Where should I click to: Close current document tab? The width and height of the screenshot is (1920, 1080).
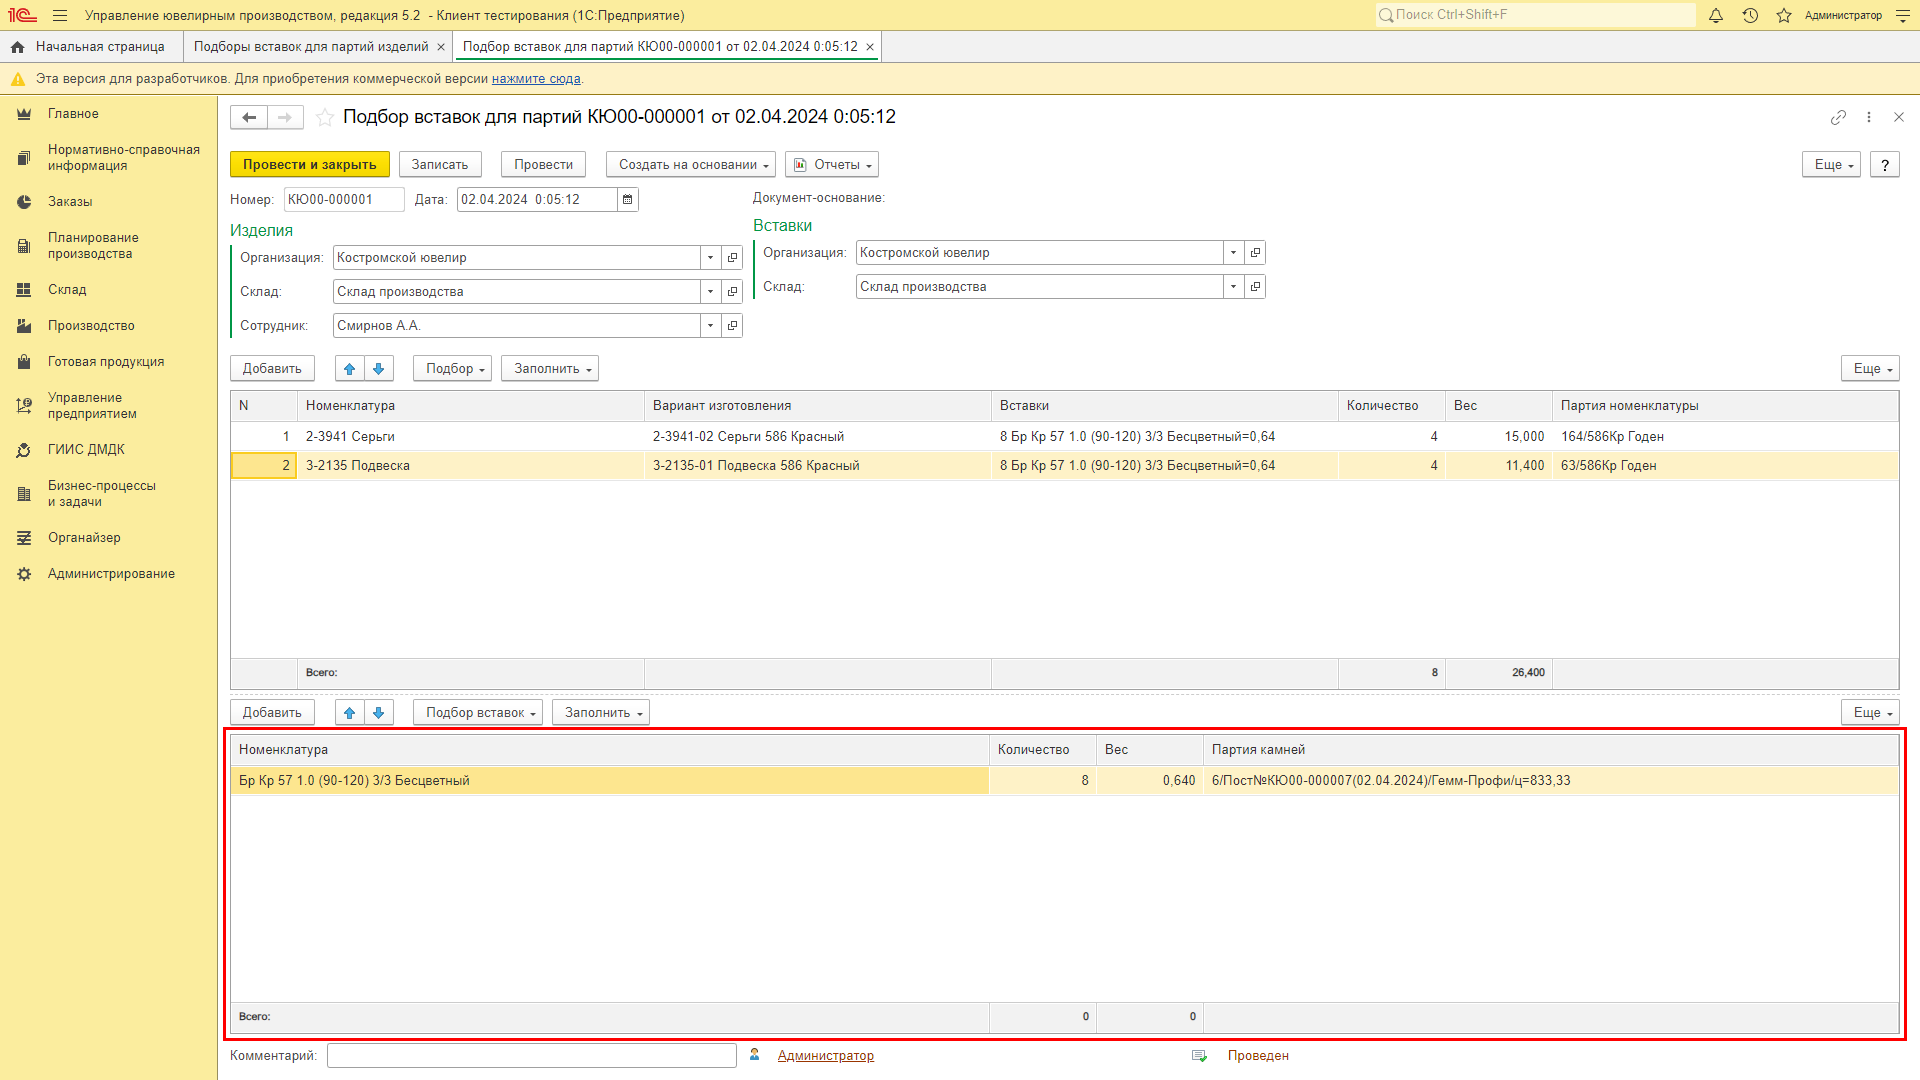tap(870, 47)
